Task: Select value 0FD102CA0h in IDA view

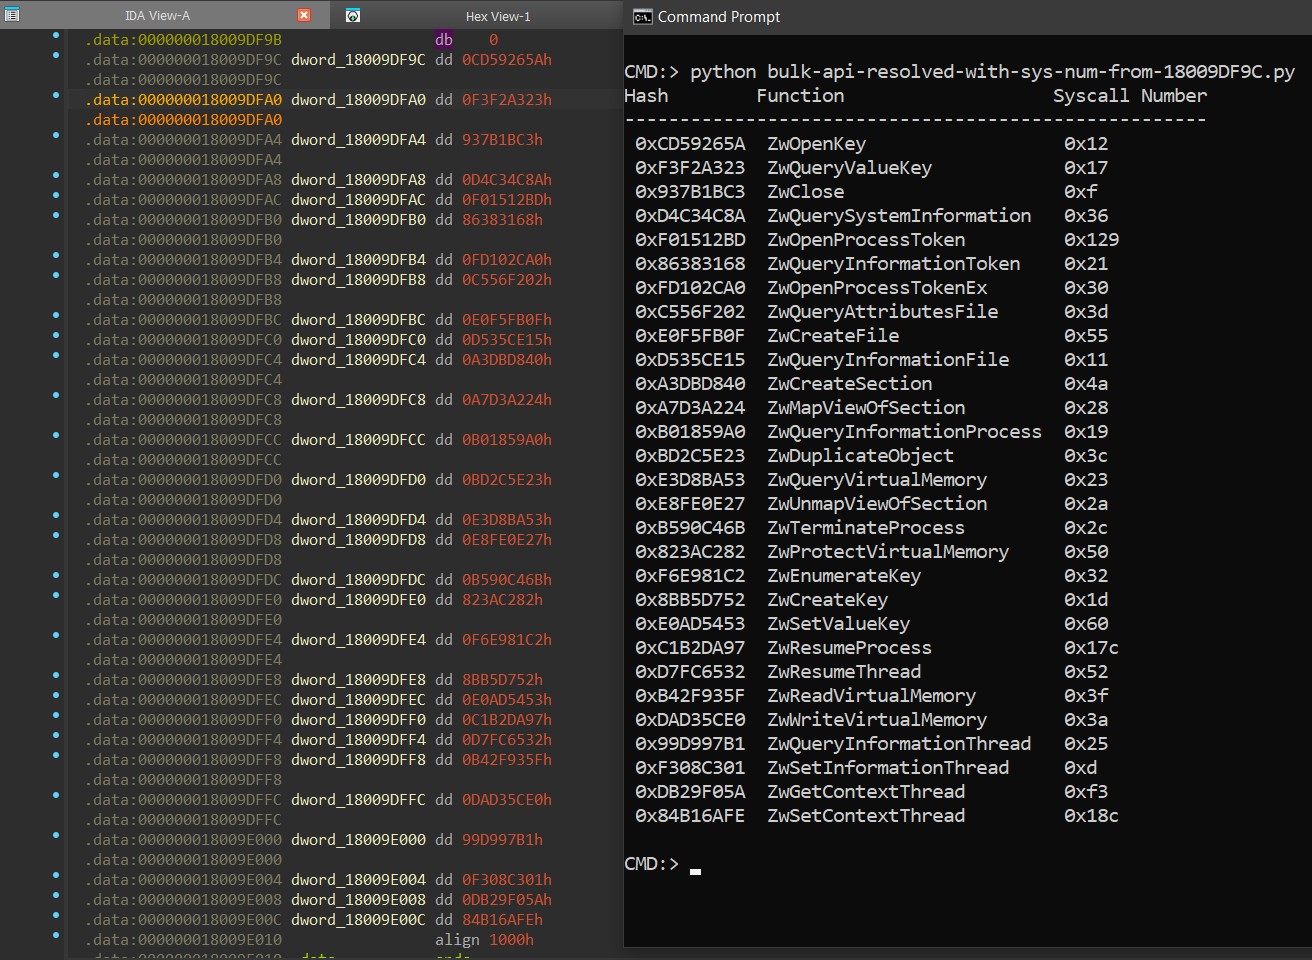Action: (x=507, y=260)
